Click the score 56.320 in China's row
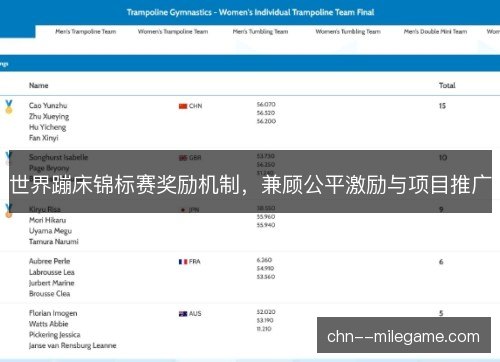Image resolution: width=500 pixels, height=362 pixels. (x=266, y=113)
